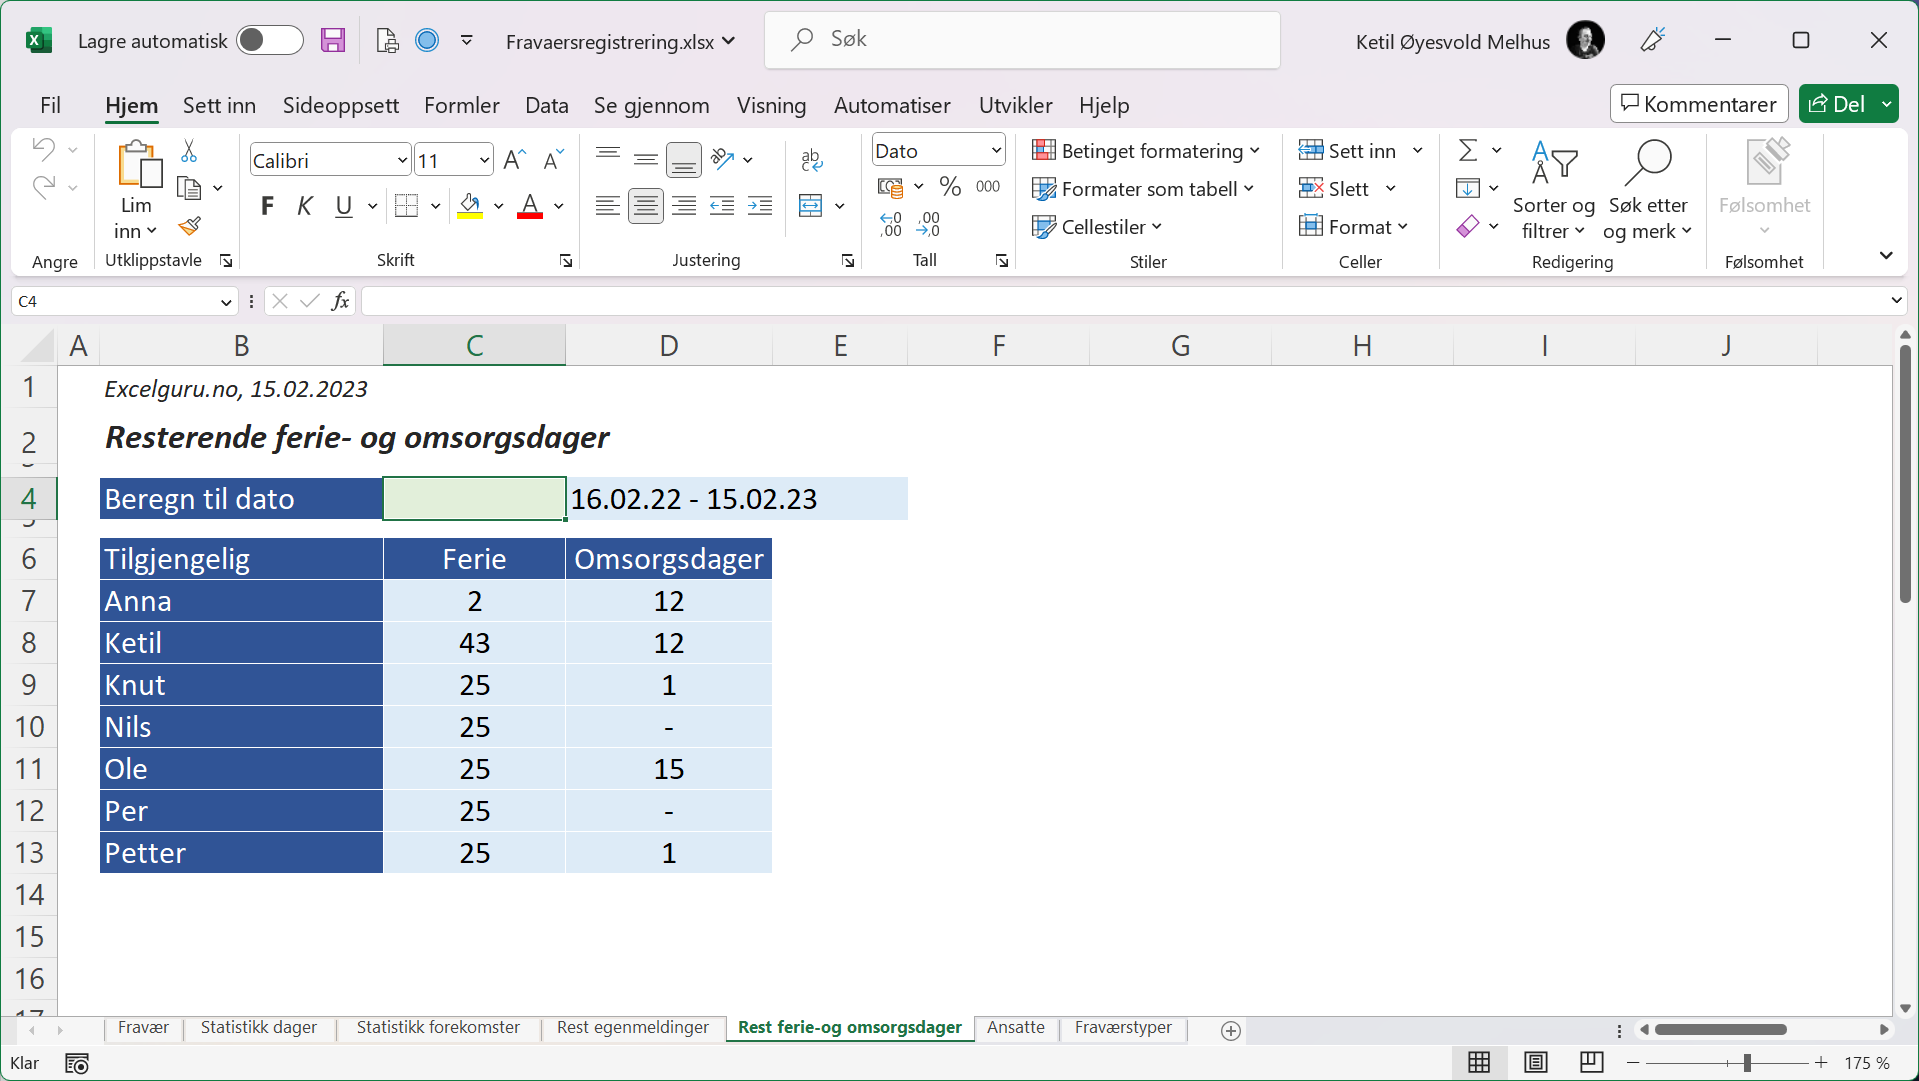Click Sorter og filtrer button
1919x1081 pixels.
pos(1553,189)
